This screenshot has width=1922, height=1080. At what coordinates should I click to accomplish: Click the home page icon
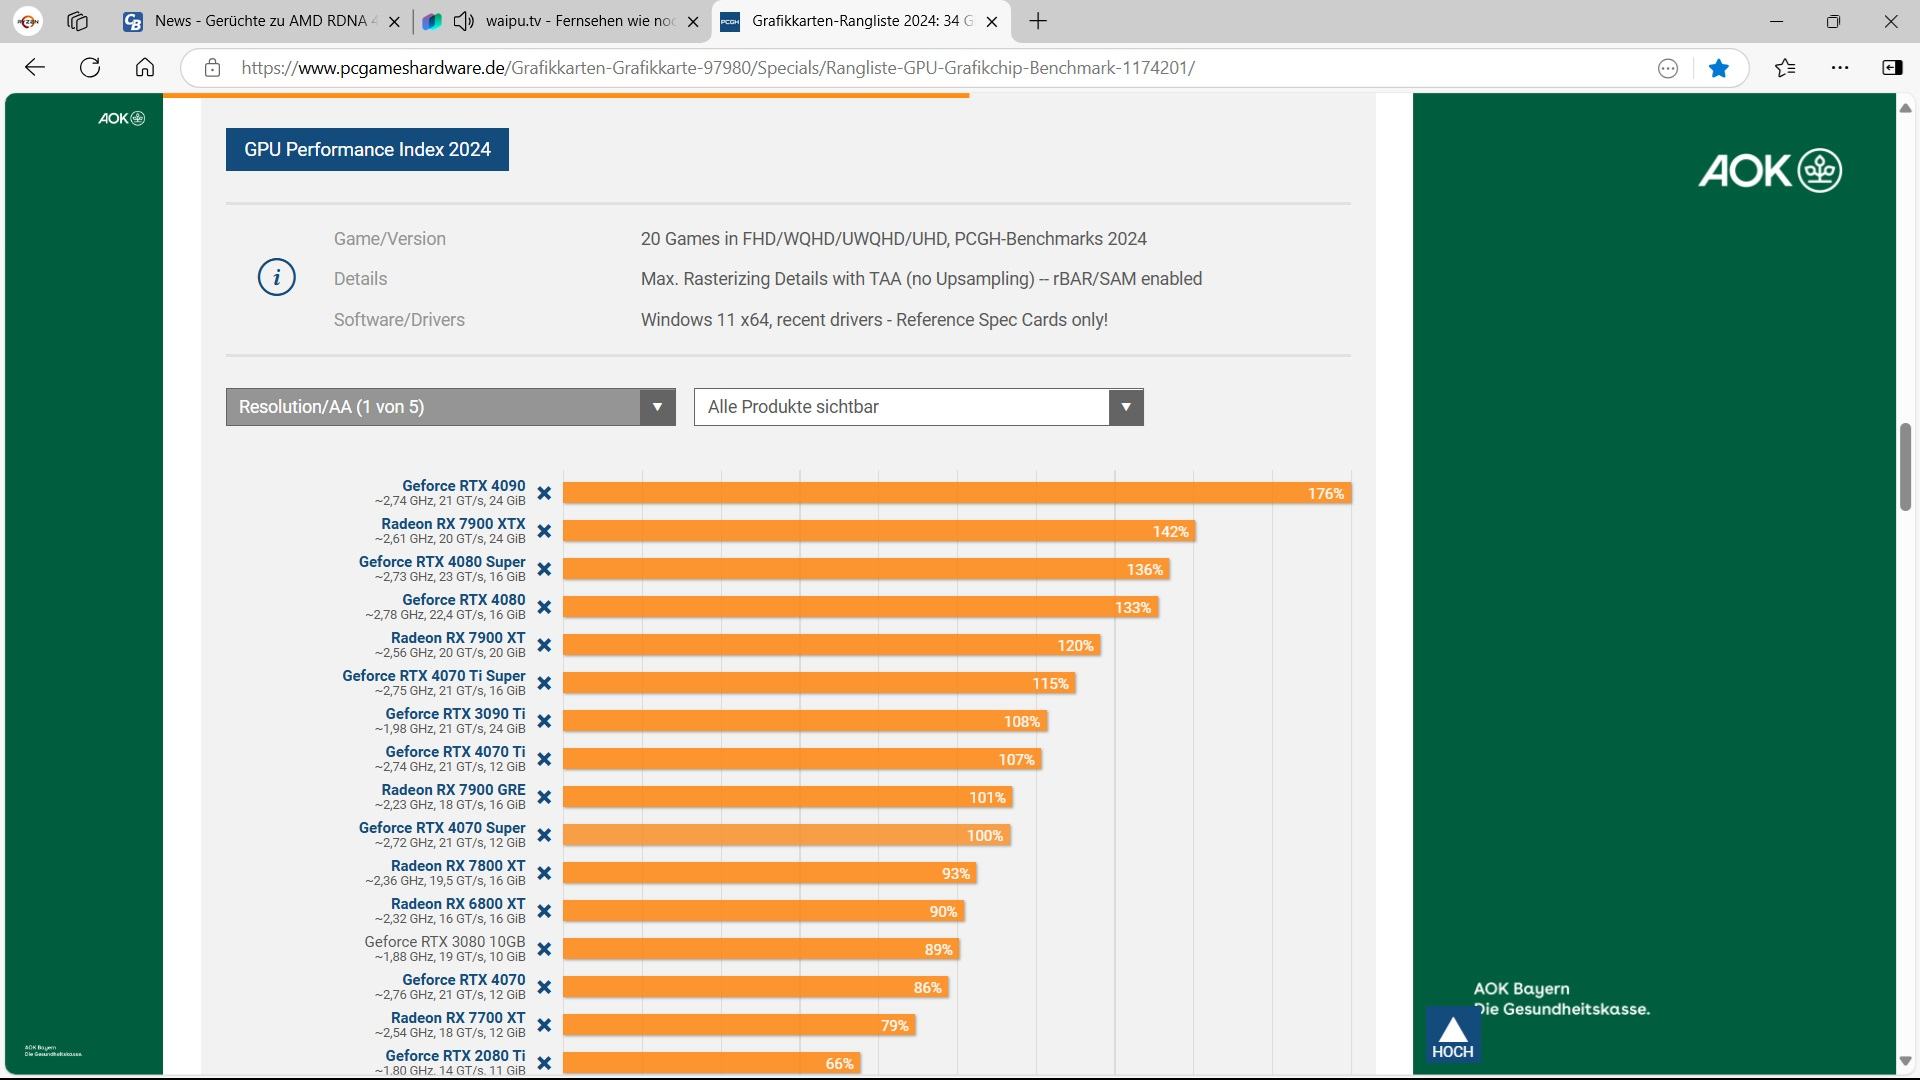click(x=145, y=68)
